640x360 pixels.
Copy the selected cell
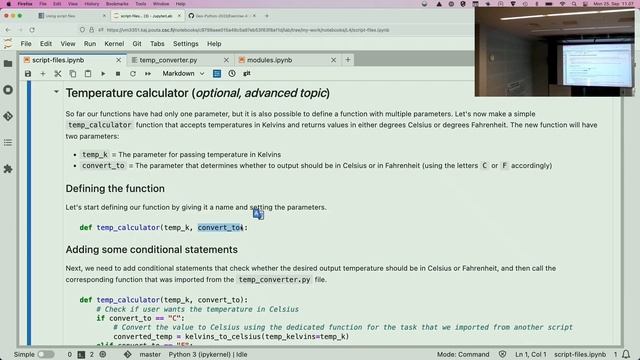[x=73, y=74]
